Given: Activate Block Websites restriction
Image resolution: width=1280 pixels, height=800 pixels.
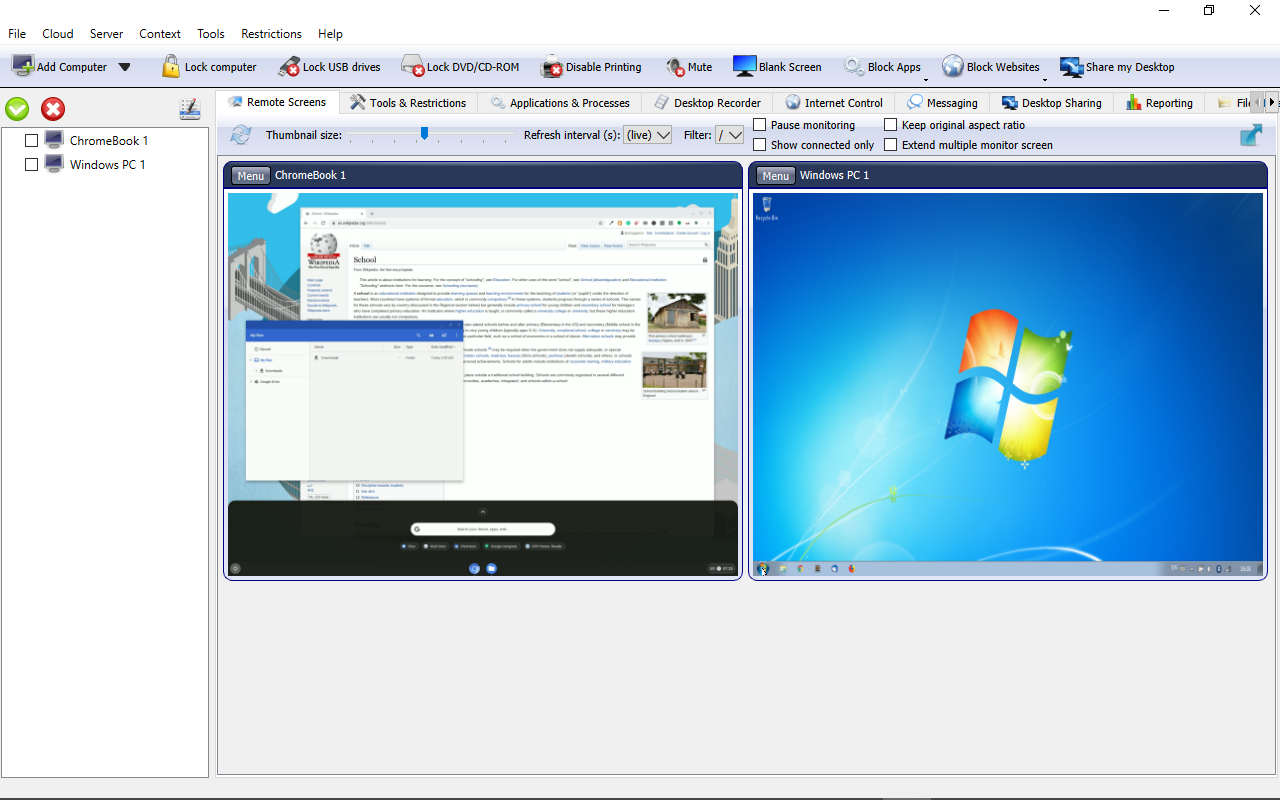Looking at the screenshot, I should click(x=991, y=67).
